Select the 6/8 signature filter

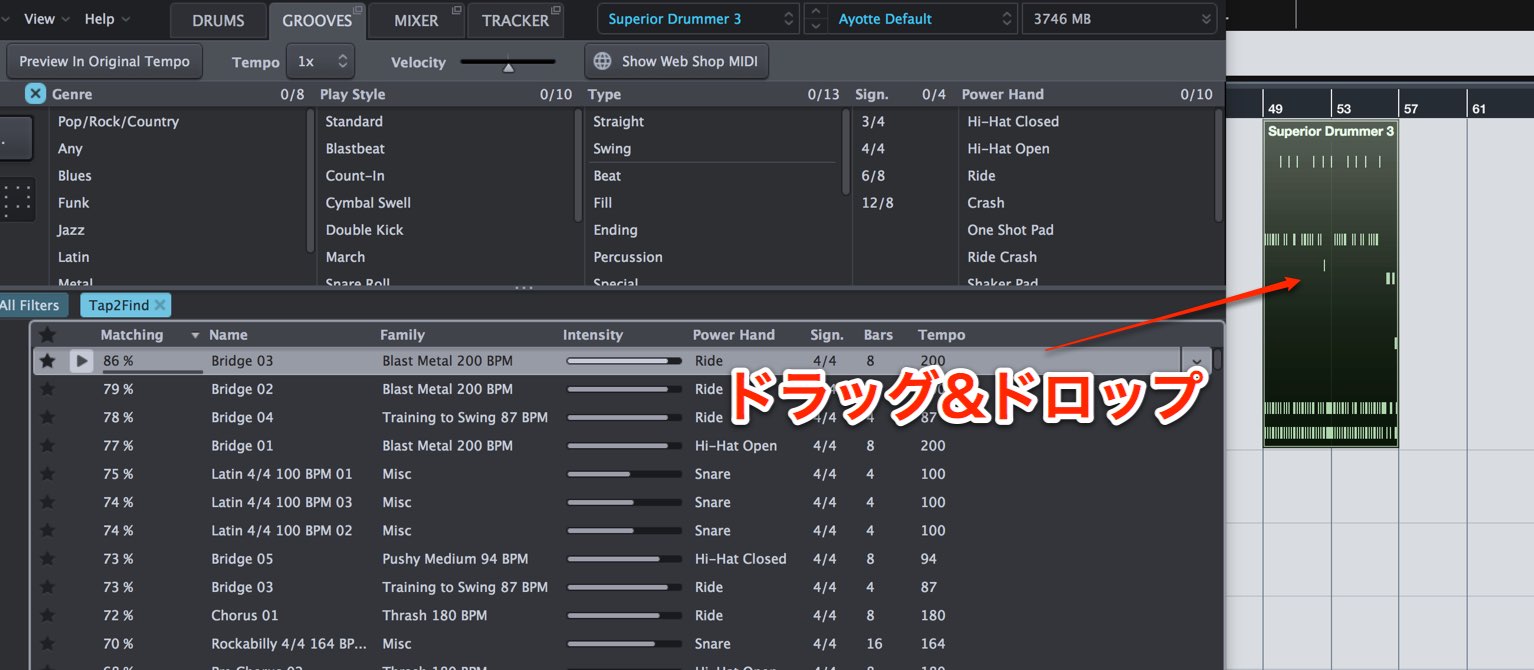(873, 175)
